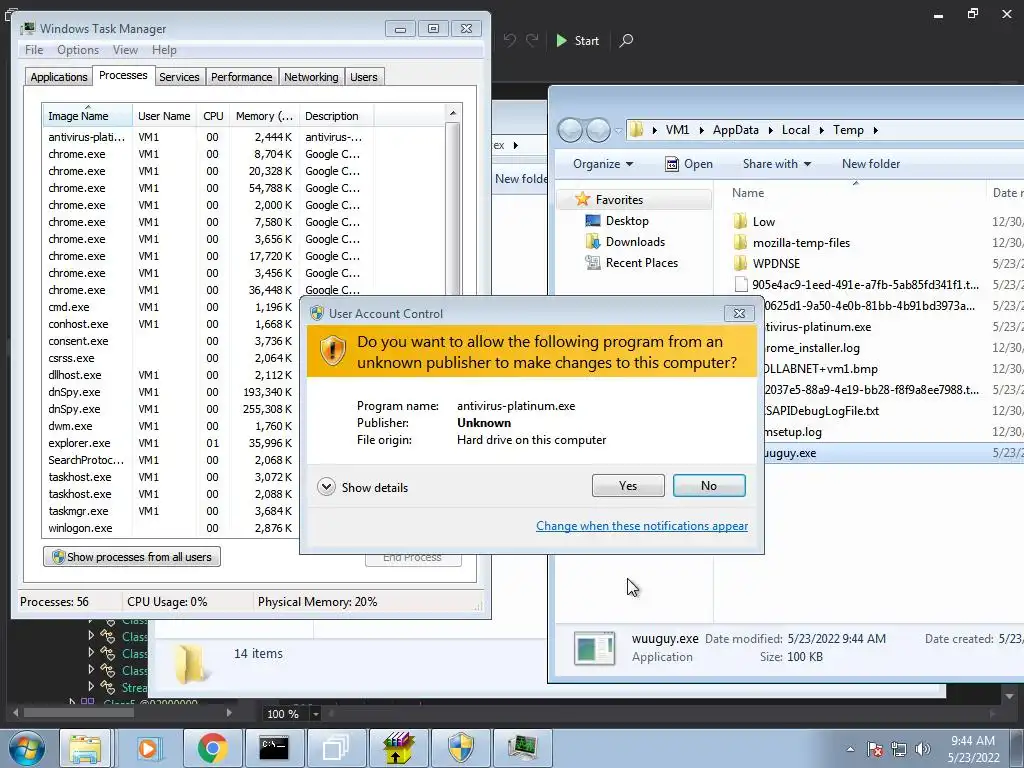Open Command Prompt taskbar icon
1024x768 pixels.
point(274,748)
